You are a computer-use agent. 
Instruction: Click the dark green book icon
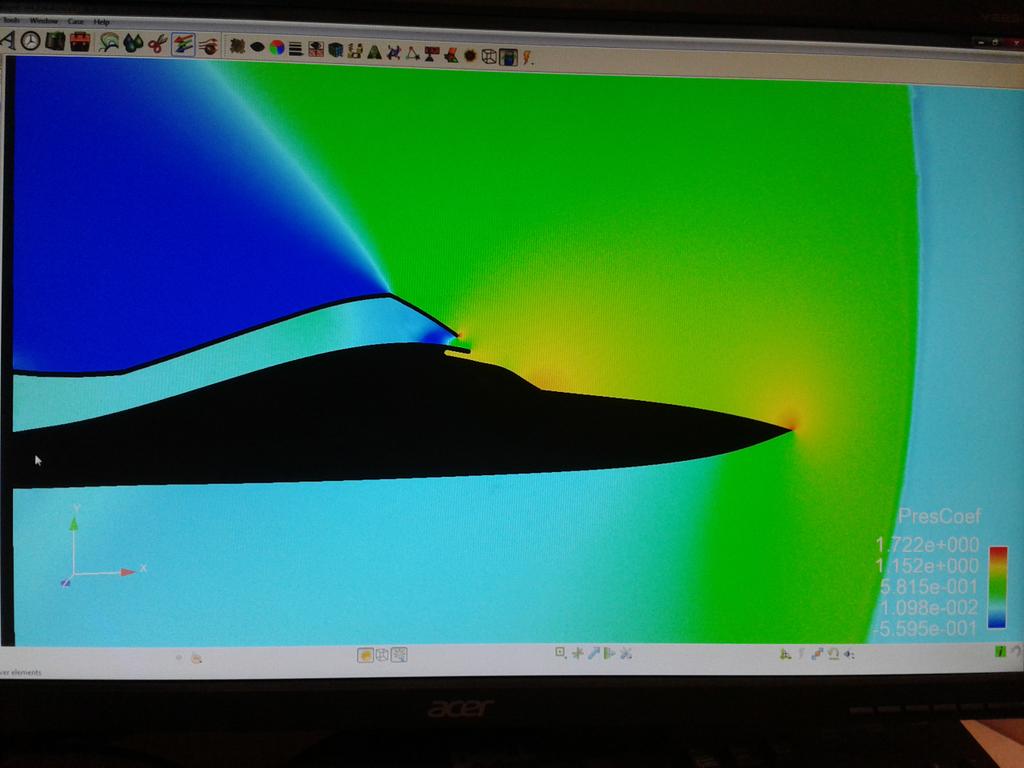[56, 42]
